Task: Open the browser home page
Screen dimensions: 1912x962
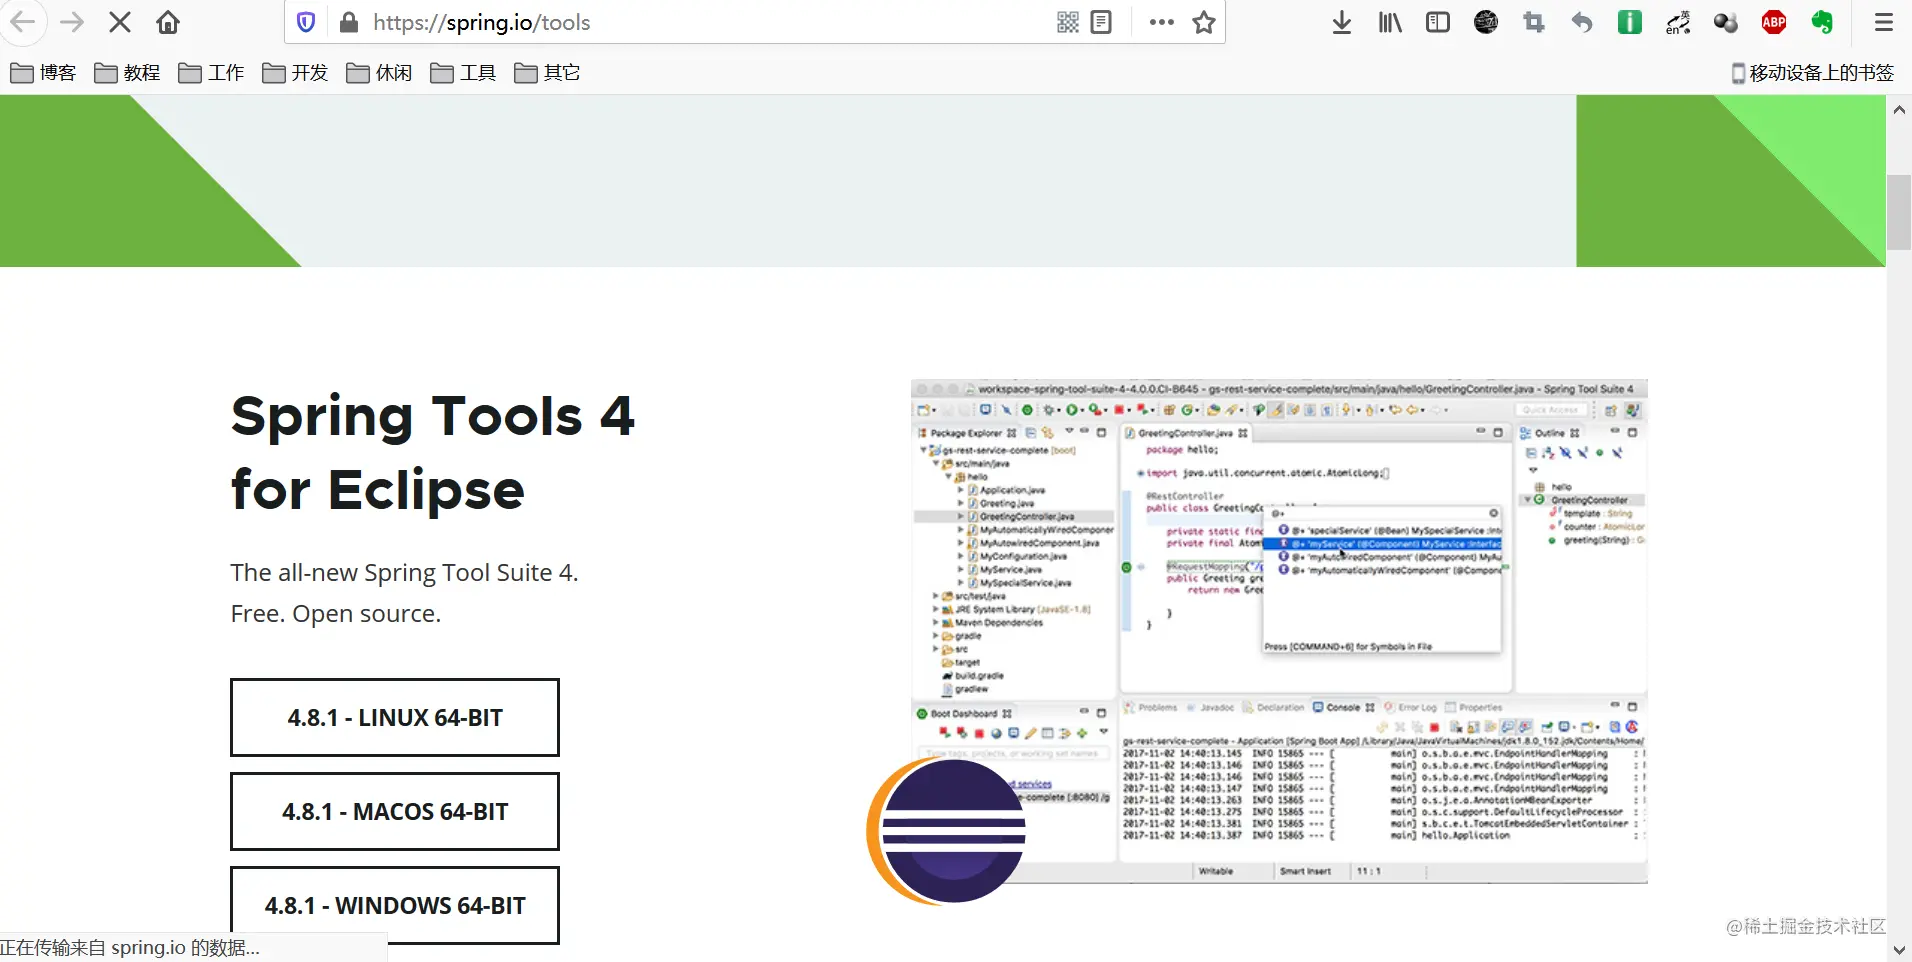Action: point(168,22)
